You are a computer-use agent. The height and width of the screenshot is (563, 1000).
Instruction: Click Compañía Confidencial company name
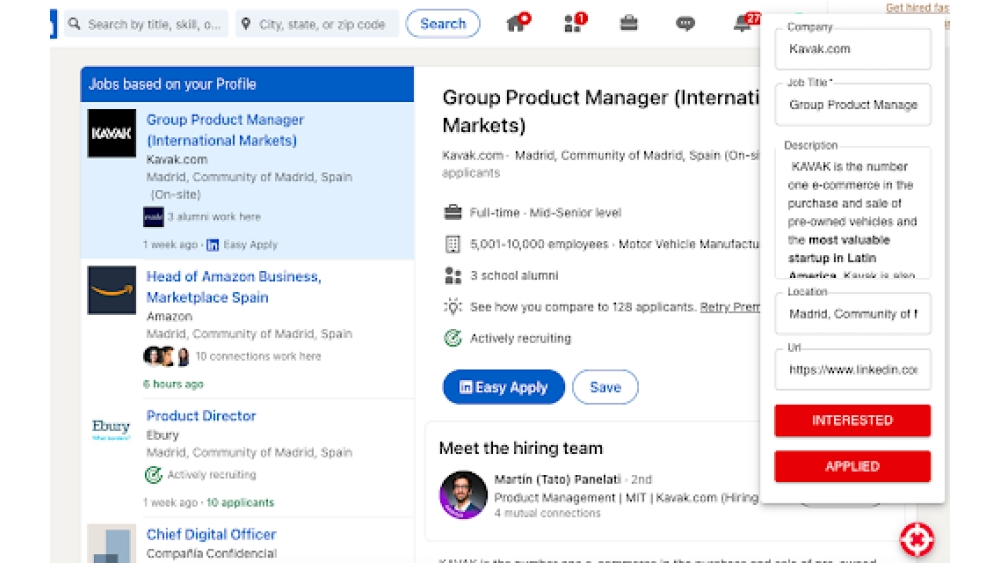pos(211,553)
